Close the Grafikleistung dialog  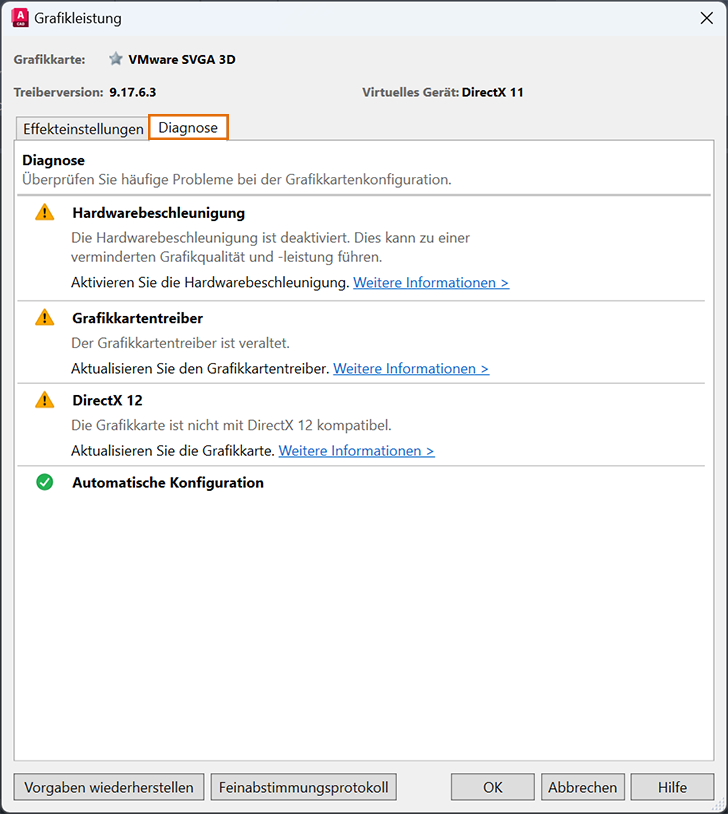[x=707, y=18]
